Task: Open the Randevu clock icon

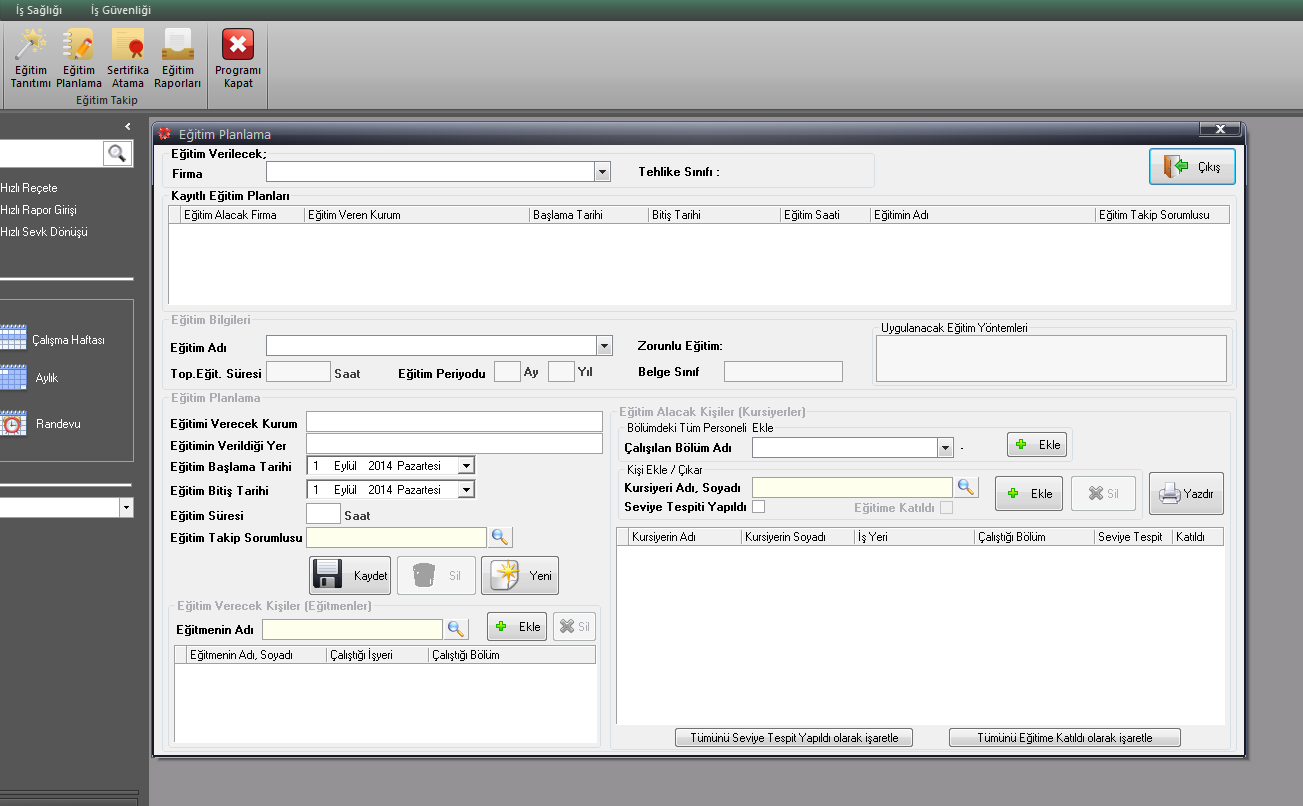Action: click(x=13, y=424)
